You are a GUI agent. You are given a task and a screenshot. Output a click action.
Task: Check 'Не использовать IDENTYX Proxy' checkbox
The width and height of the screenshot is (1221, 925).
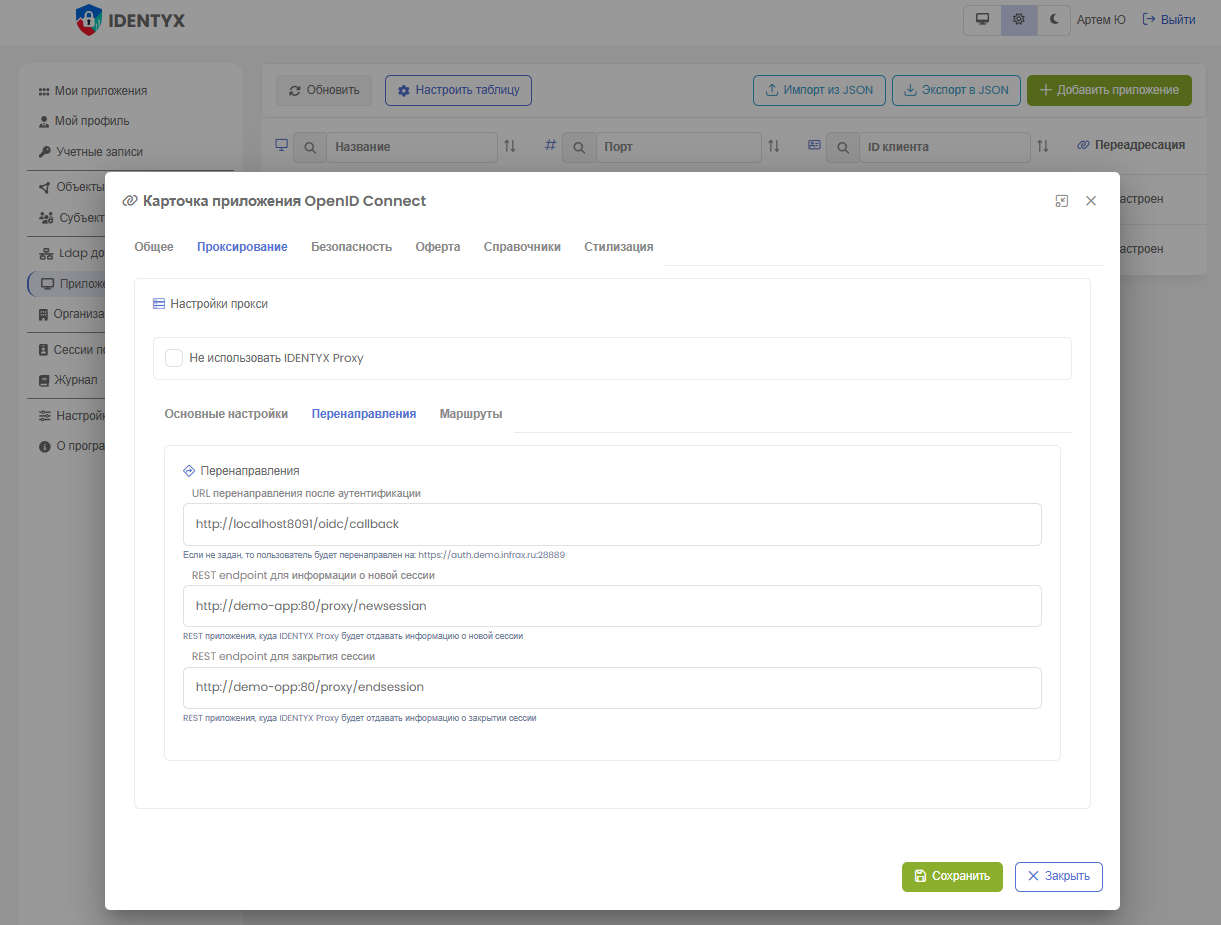(x=174, y=358)
